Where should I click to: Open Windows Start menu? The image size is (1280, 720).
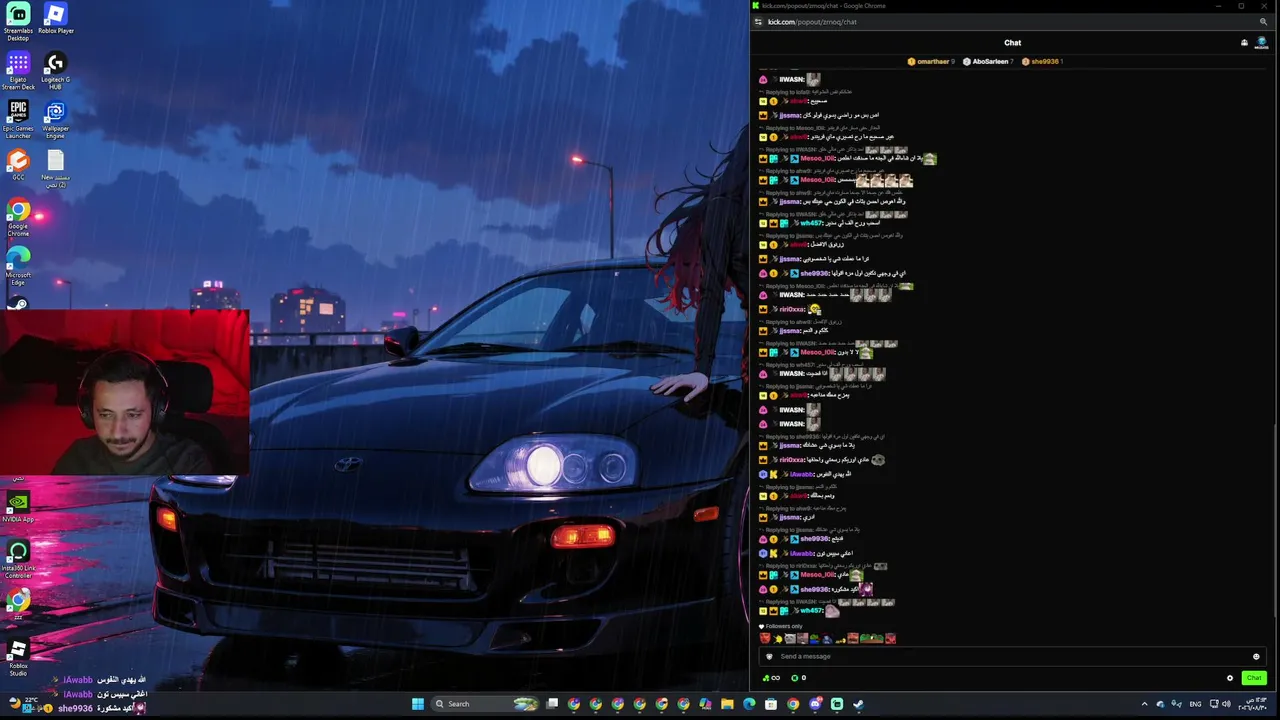point(418,704)
